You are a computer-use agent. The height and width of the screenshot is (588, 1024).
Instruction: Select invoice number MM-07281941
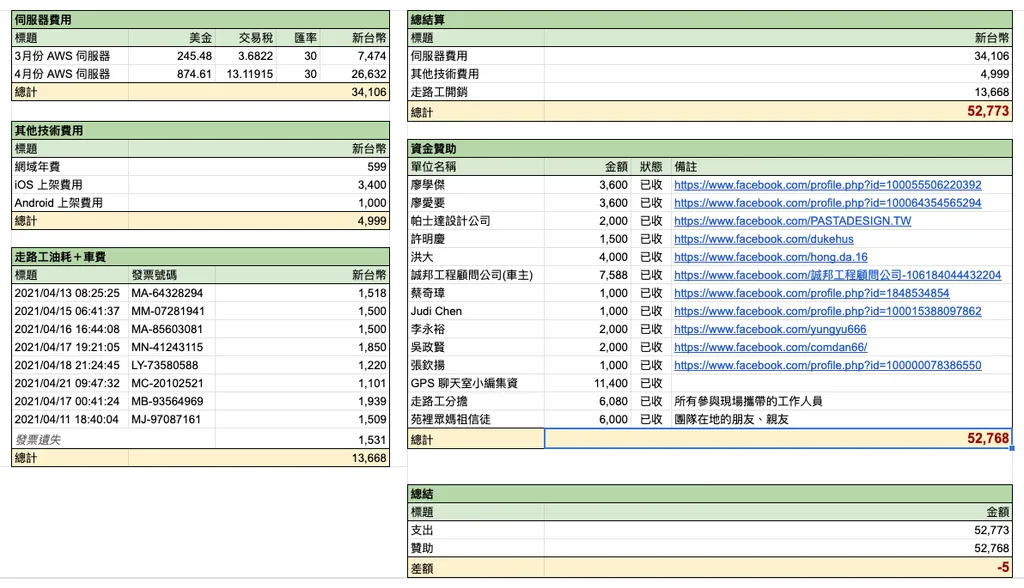[x=172, y=311]
